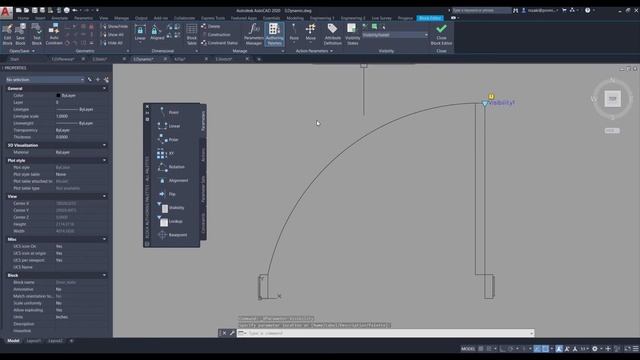Click Delete Constraints button

click(x=211, y=27)
